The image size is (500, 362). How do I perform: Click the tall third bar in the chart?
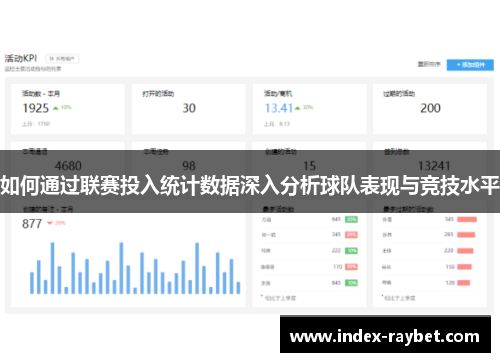[52, 268]
